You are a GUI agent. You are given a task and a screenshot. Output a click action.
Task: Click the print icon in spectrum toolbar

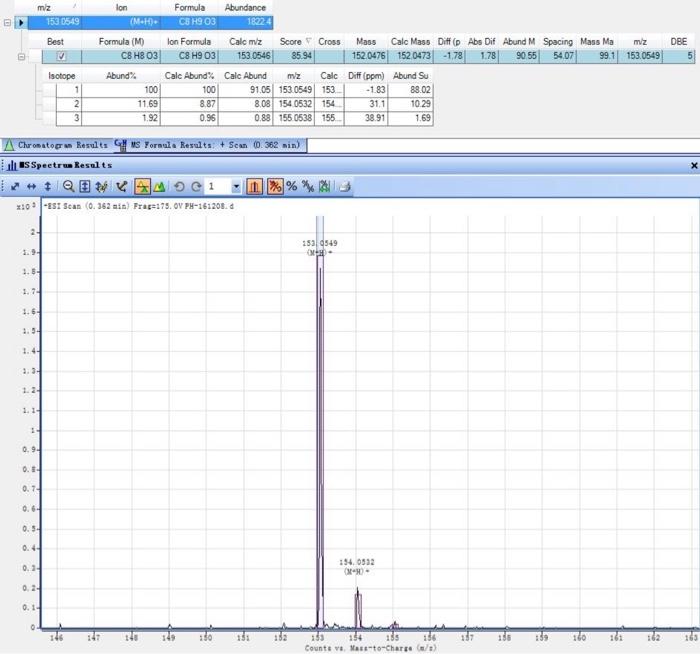pos(345,187)
